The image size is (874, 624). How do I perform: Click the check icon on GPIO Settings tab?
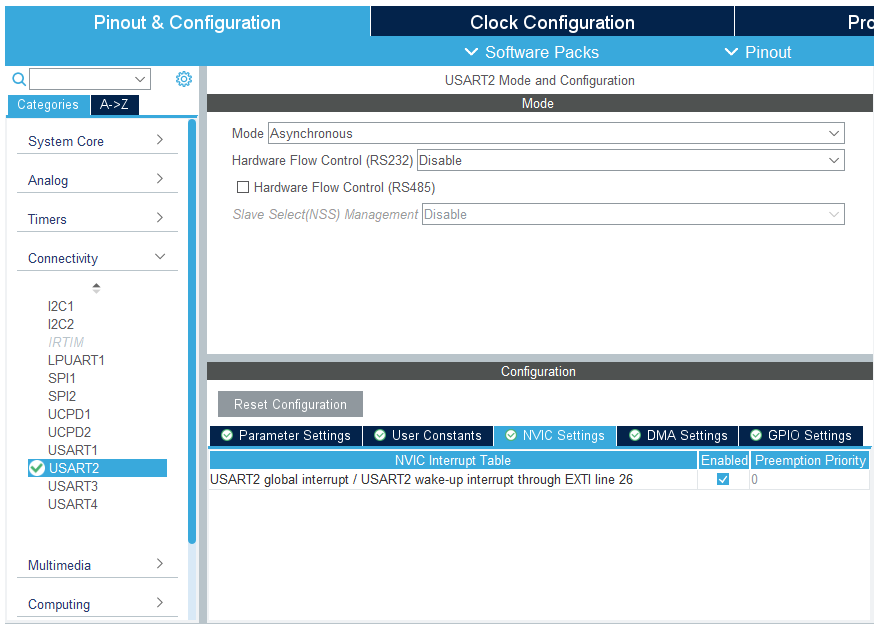(758, 435)
